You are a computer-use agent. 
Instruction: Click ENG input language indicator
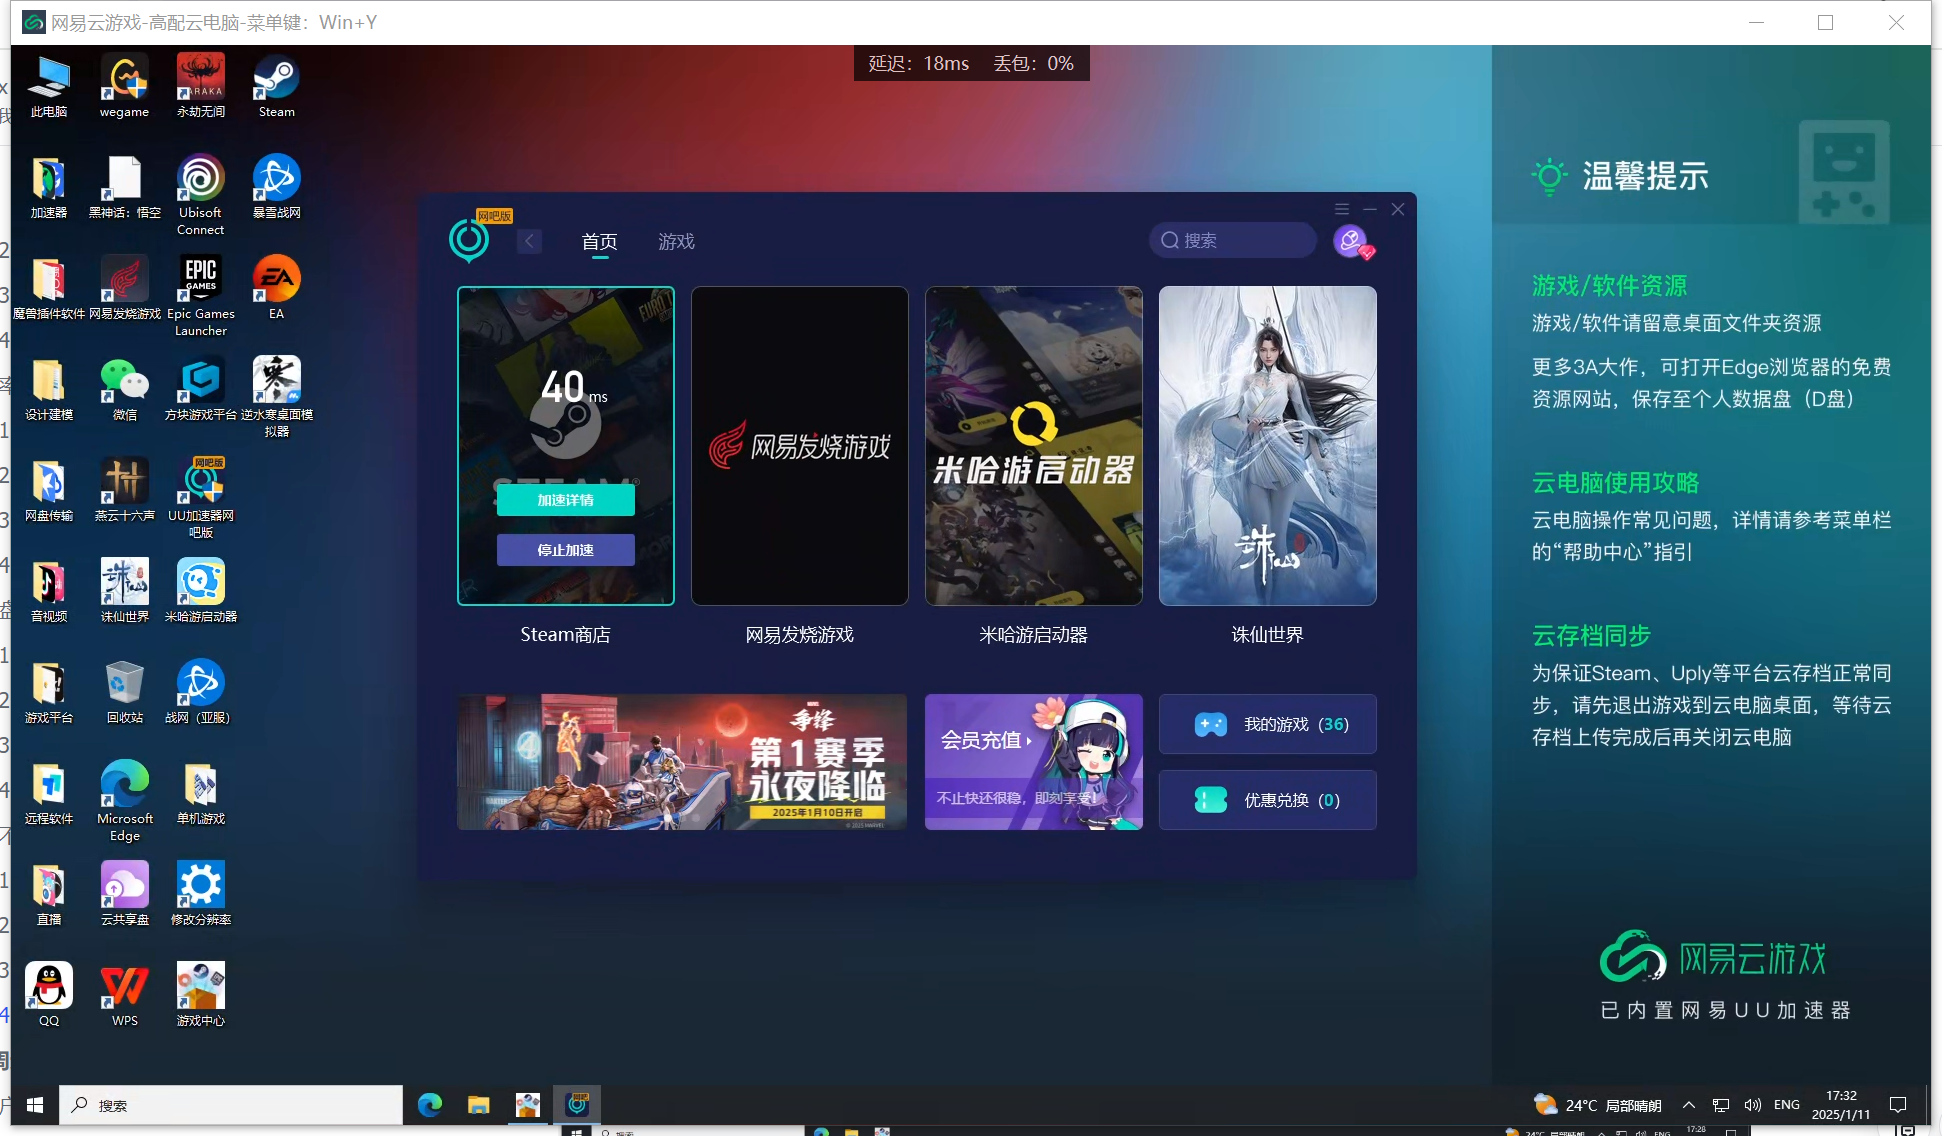[x=1787, y=1105]
